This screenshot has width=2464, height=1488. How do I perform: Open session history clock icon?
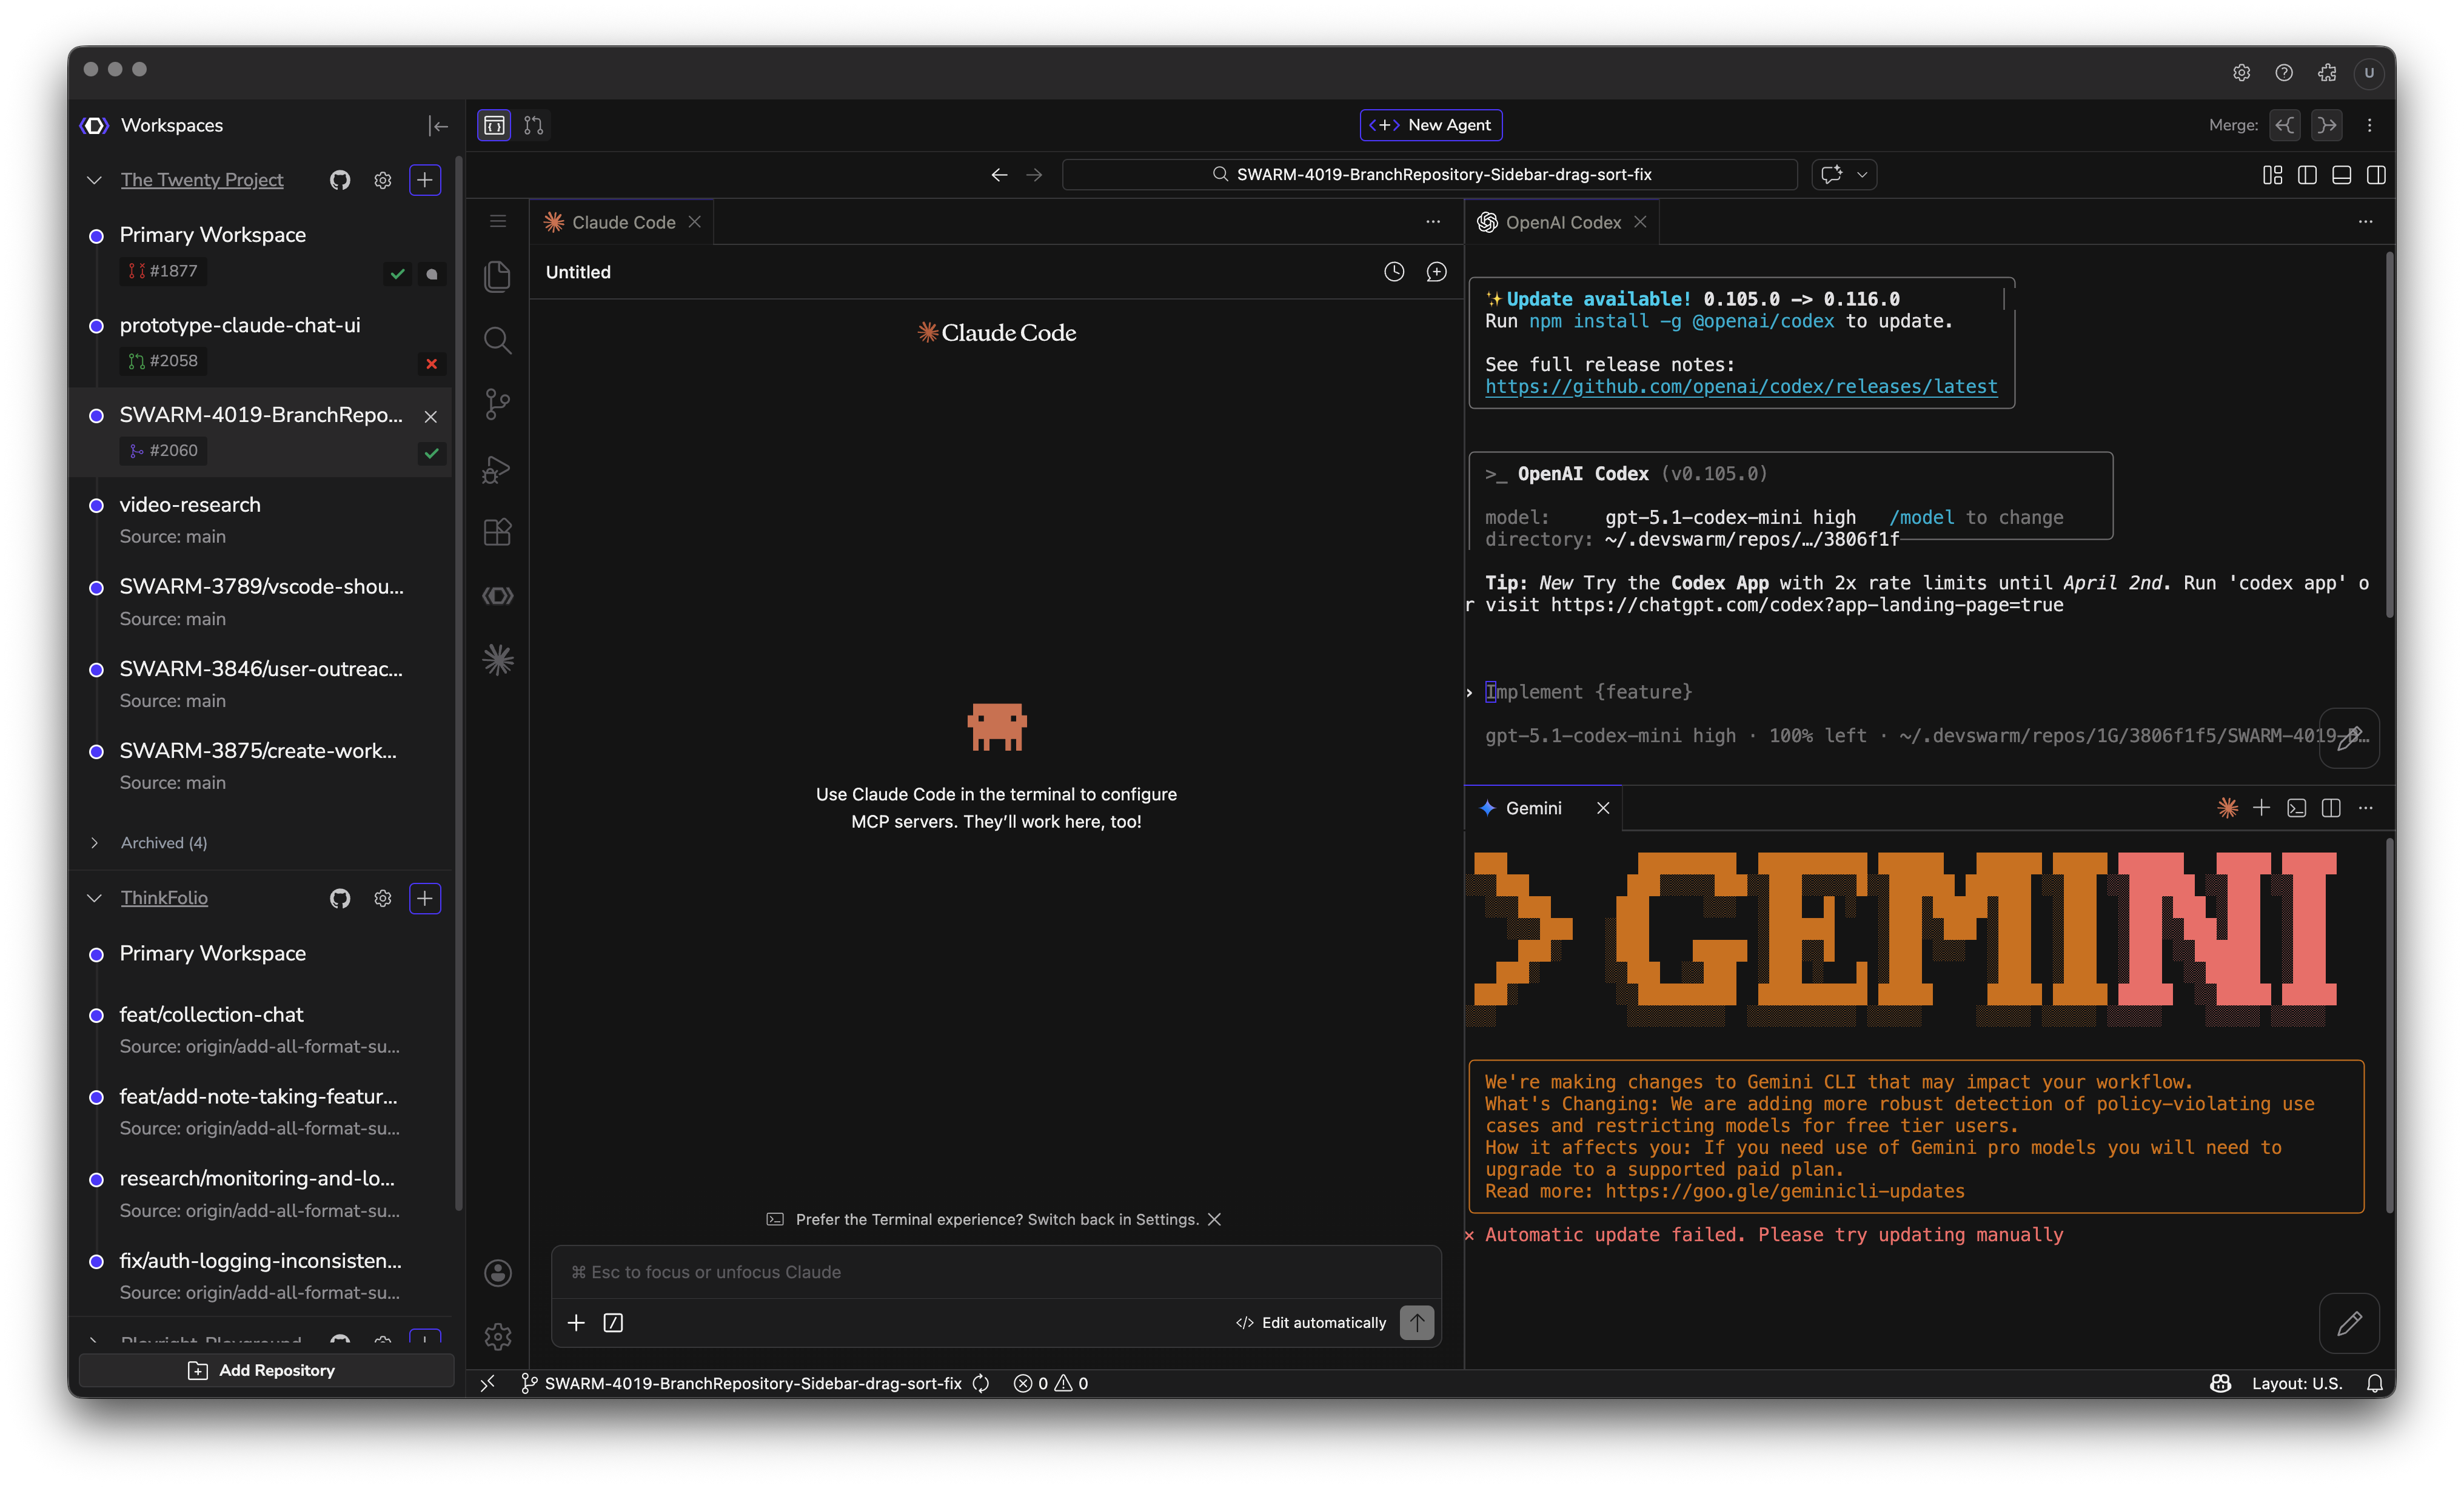point(1394,272)
